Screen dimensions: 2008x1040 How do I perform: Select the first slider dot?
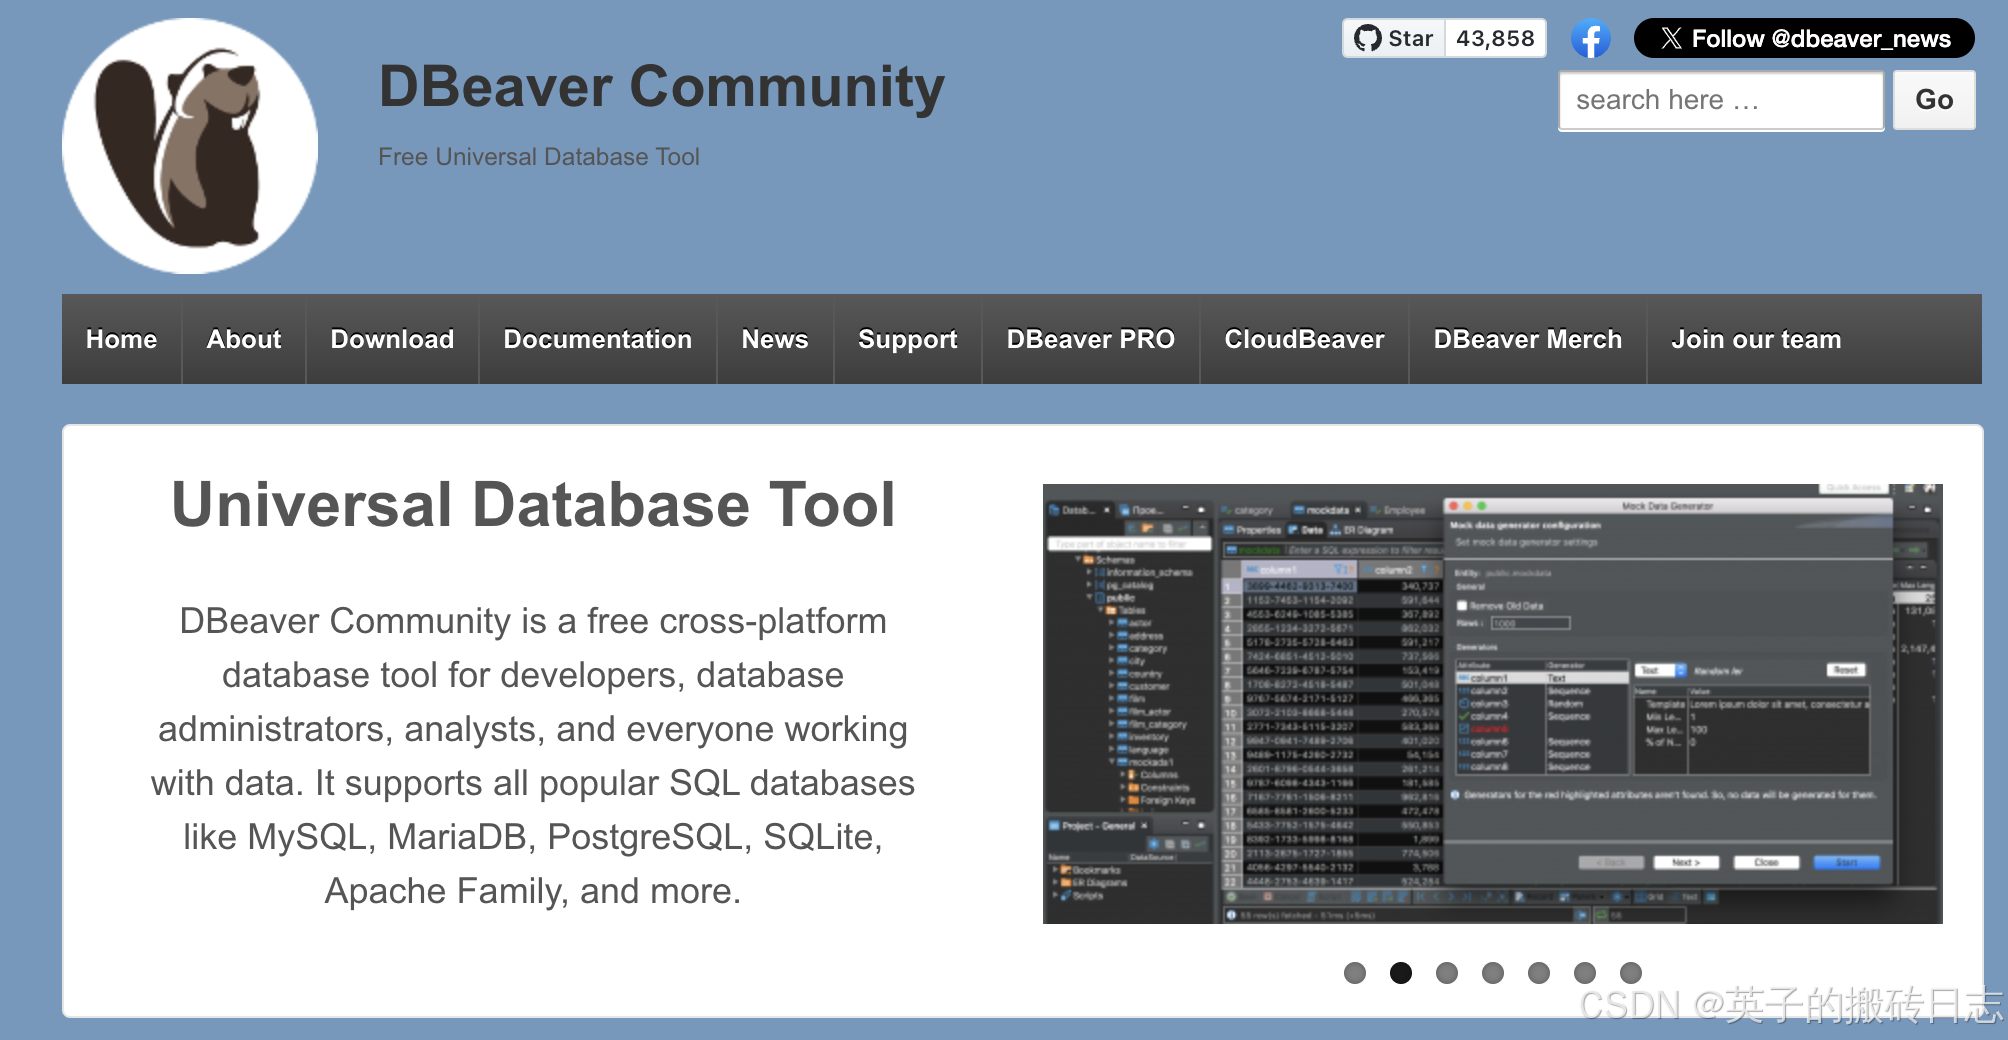[1355, 973]
